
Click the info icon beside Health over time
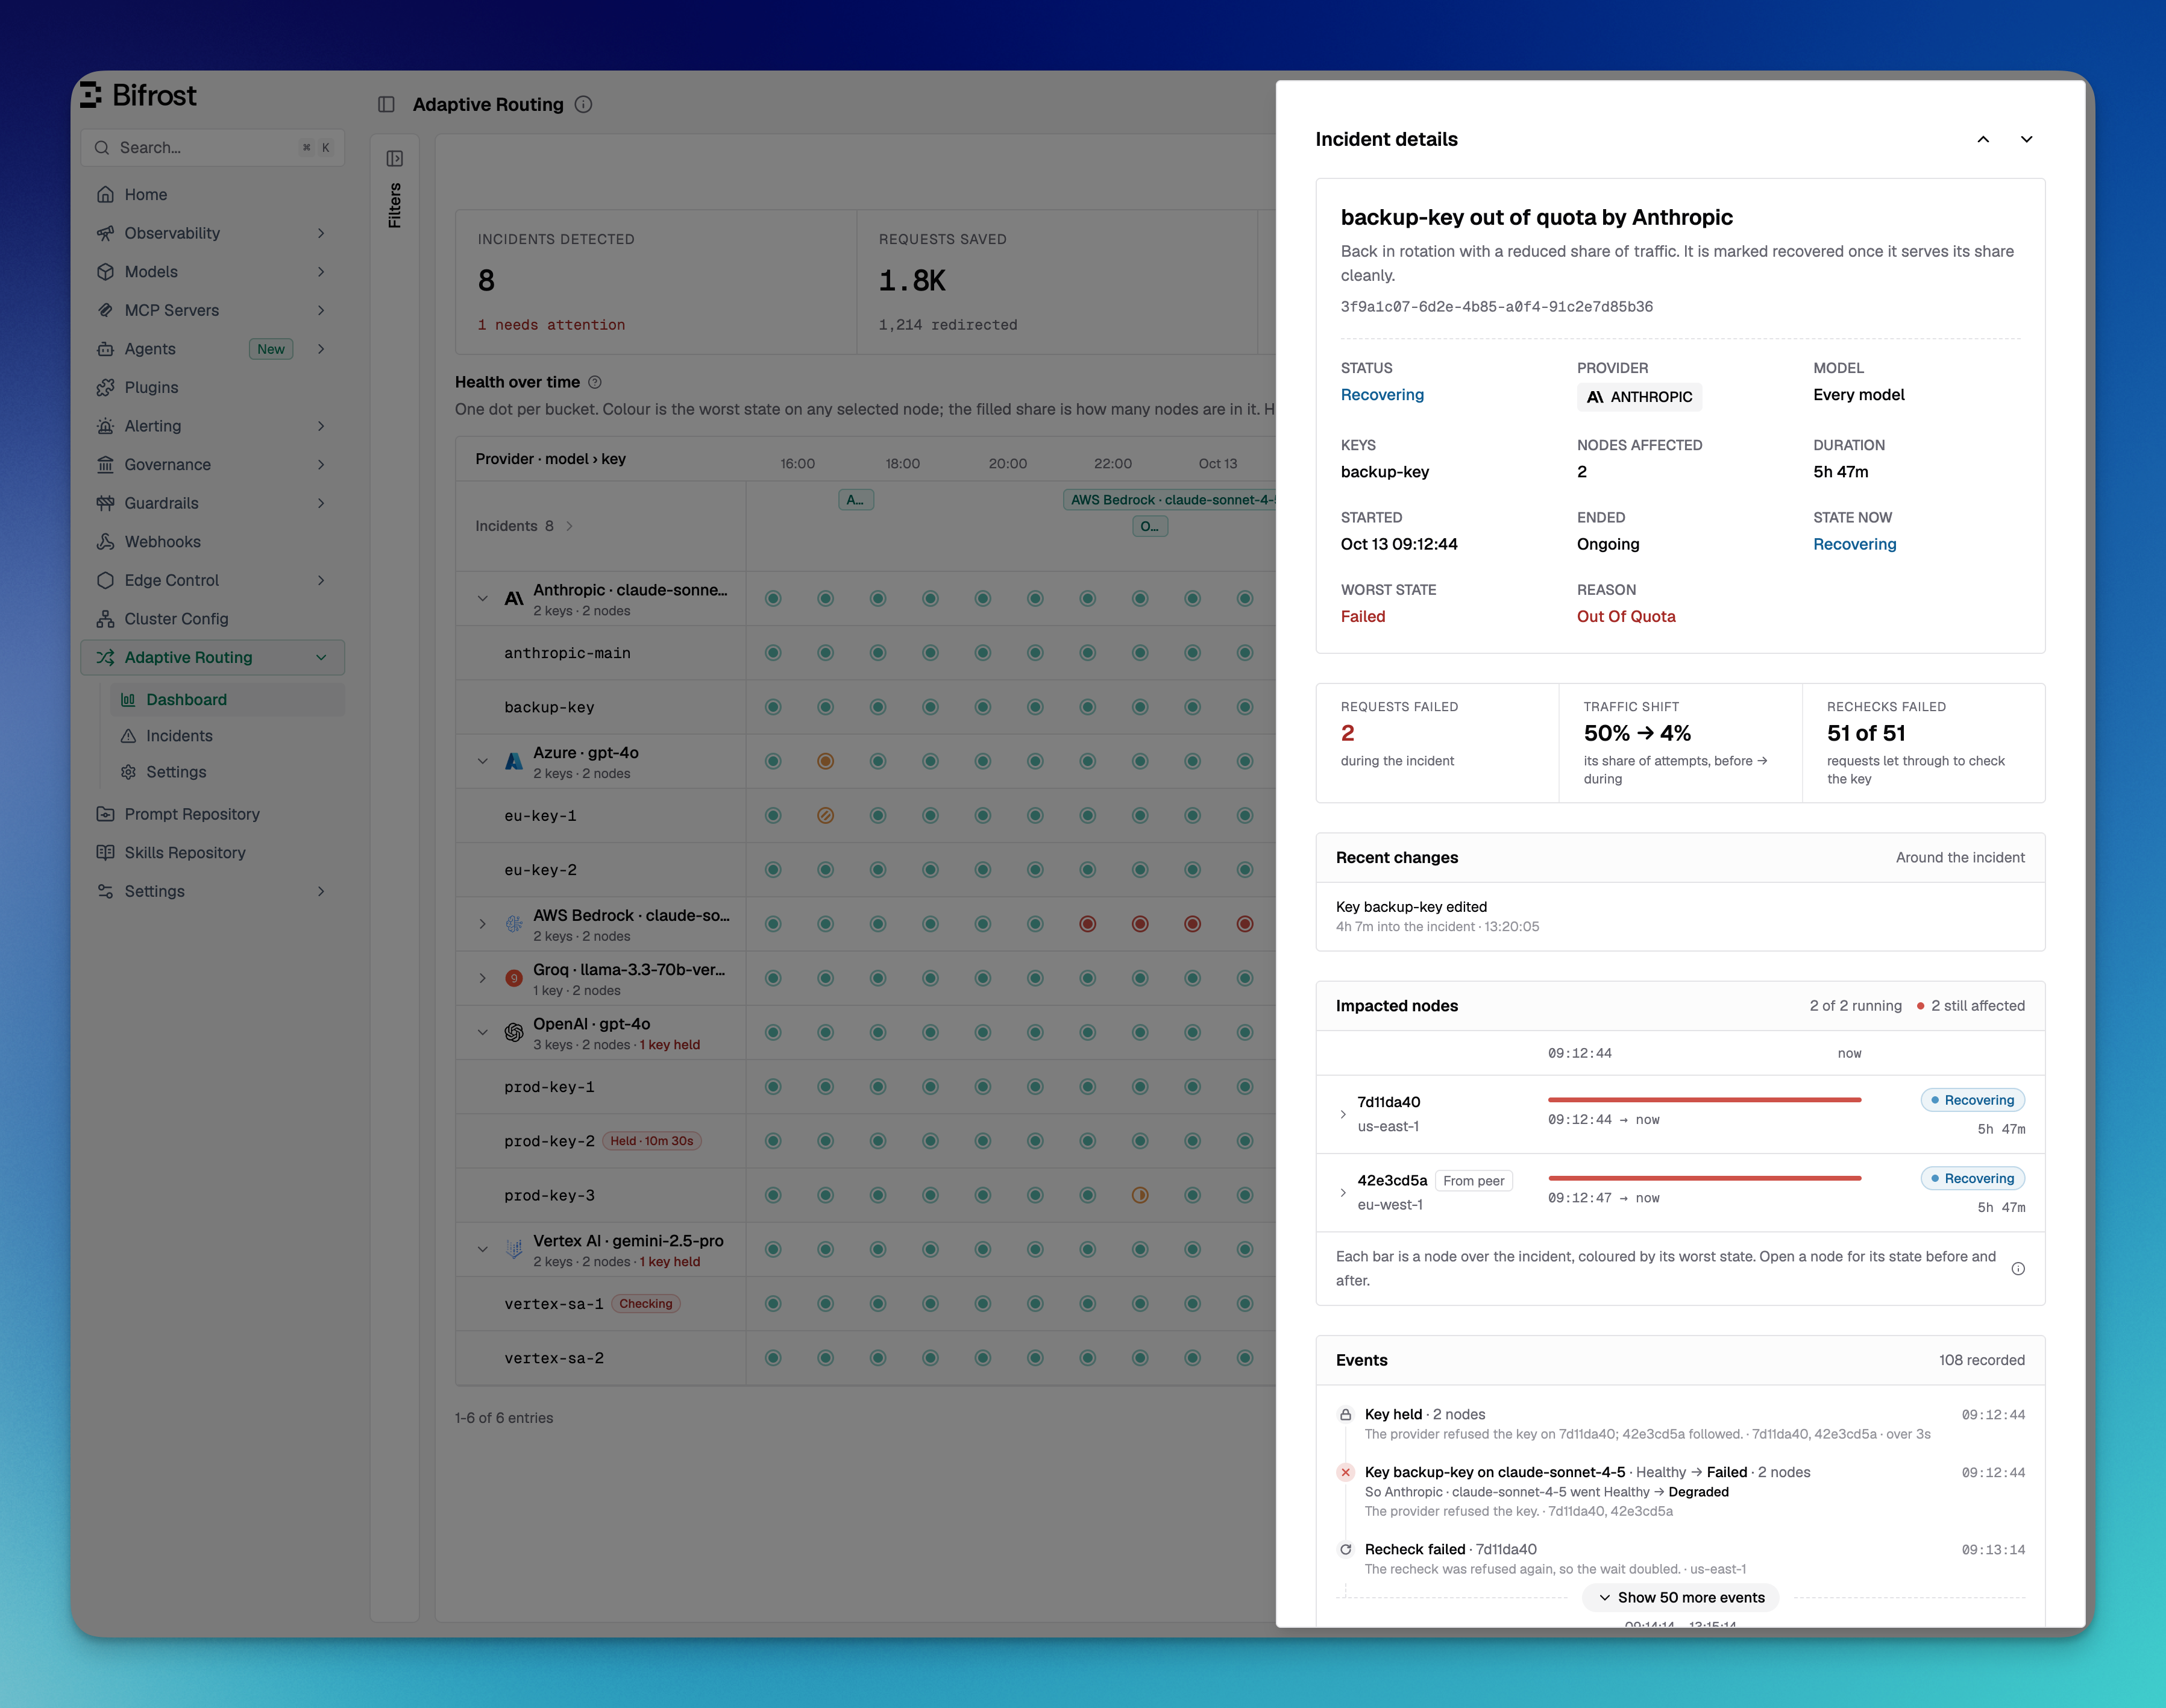pyautogui.click(x=595, y=382)
